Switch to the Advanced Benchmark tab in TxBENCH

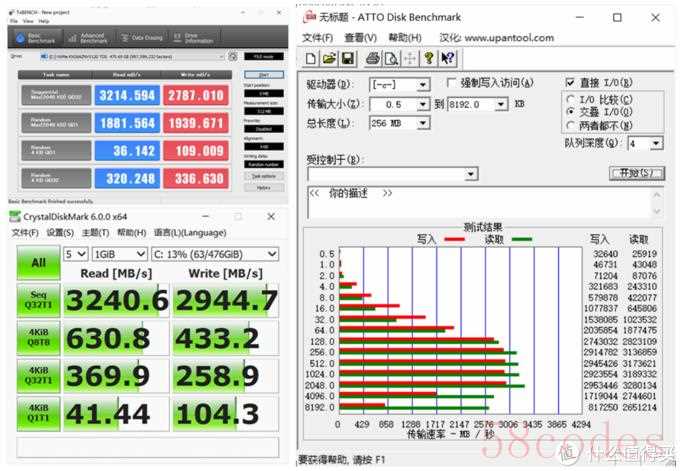(88, 39)
